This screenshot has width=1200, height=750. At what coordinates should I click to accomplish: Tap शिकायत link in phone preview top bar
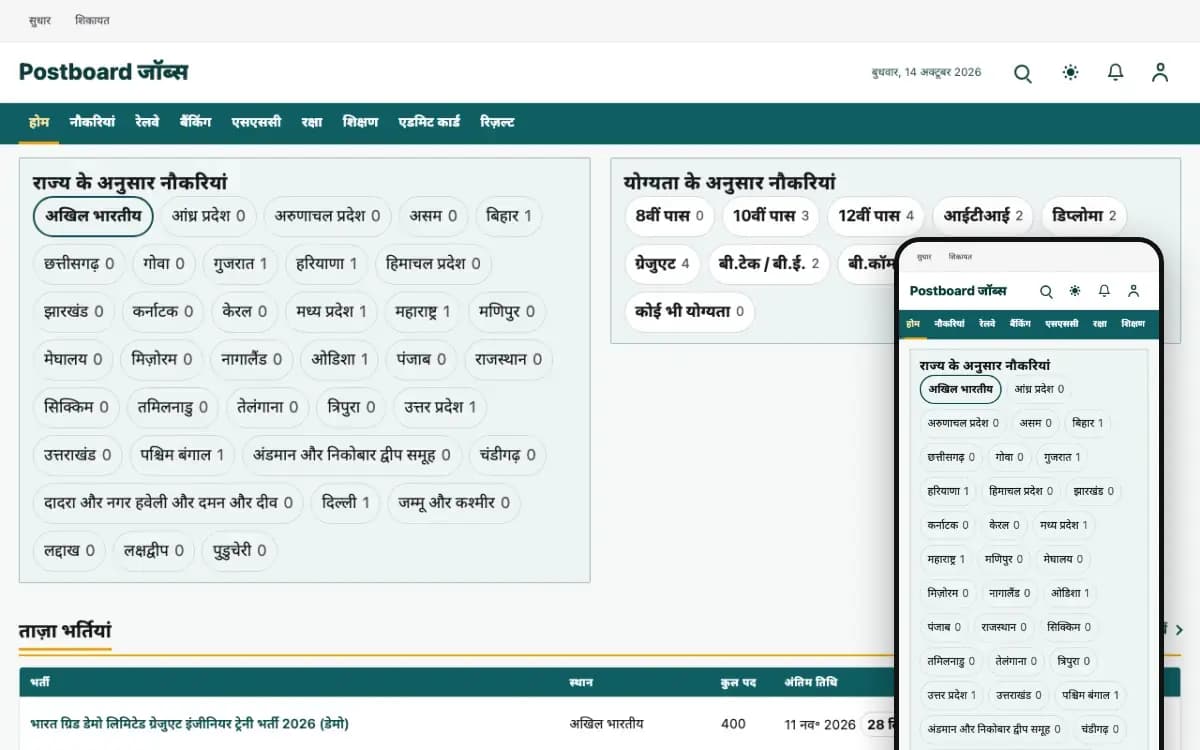(960, 257)
